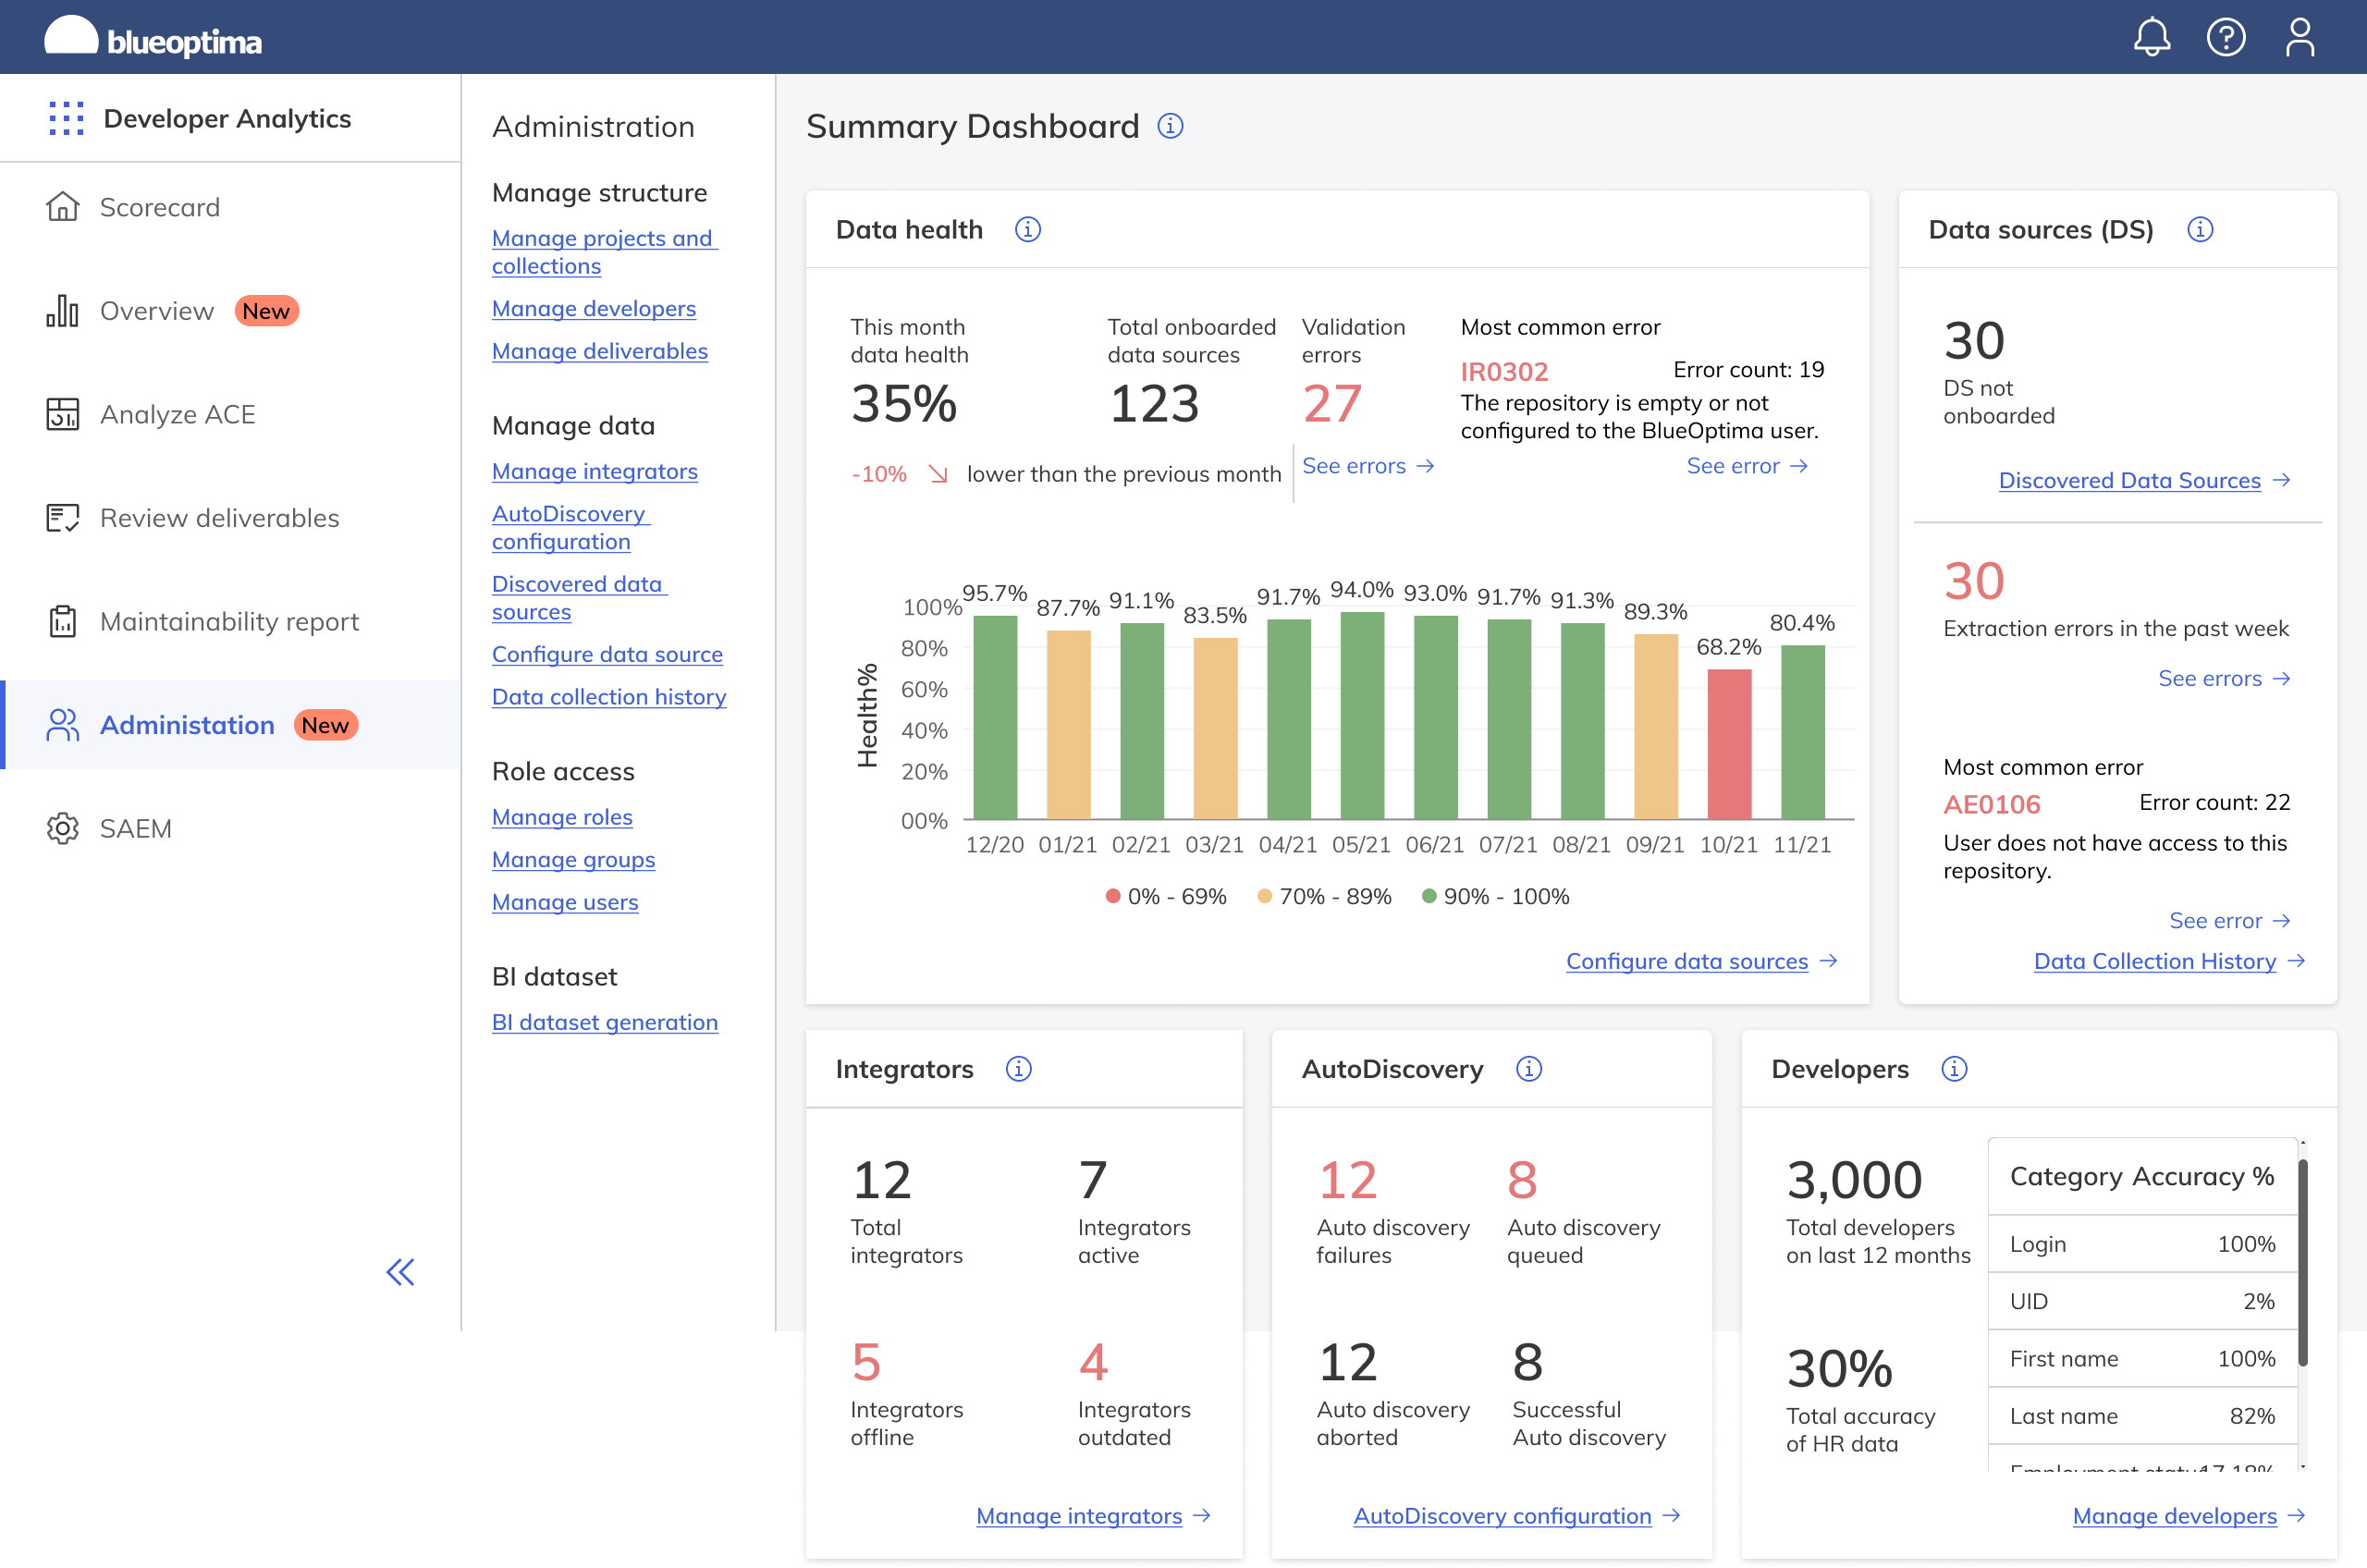Show AutoDiscovery info icon
The width and height of the screenshot is (2367, 1568).
tap(1528, 1068)
